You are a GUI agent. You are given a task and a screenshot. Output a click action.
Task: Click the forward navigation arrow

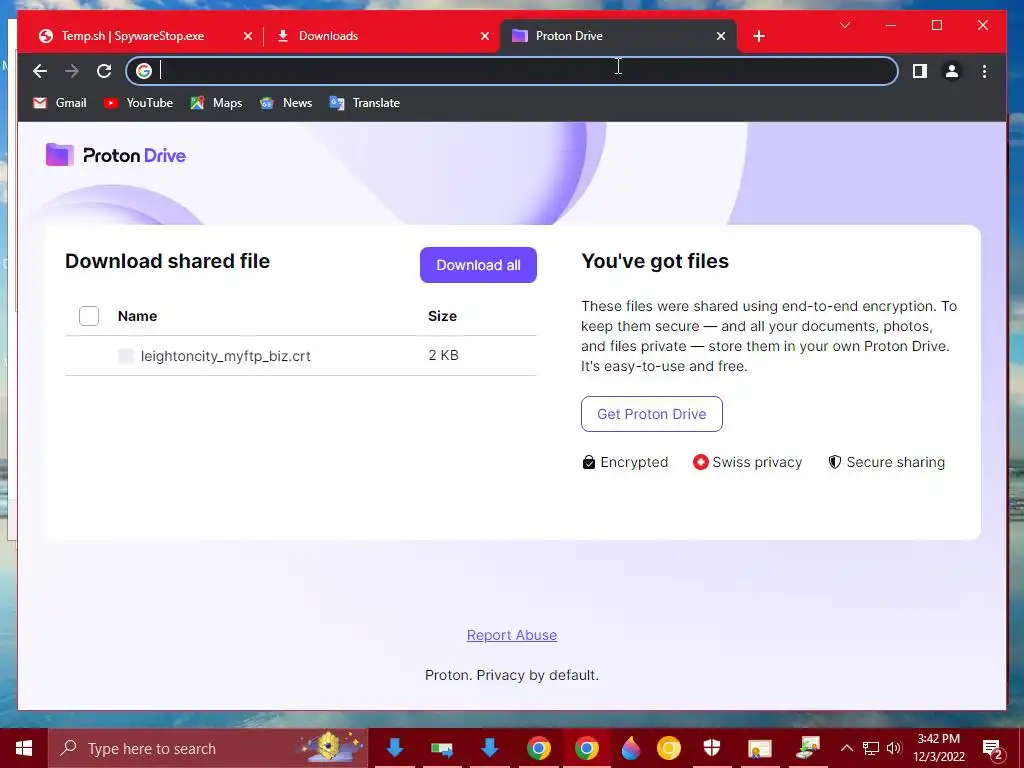click(x=72, y=71)
